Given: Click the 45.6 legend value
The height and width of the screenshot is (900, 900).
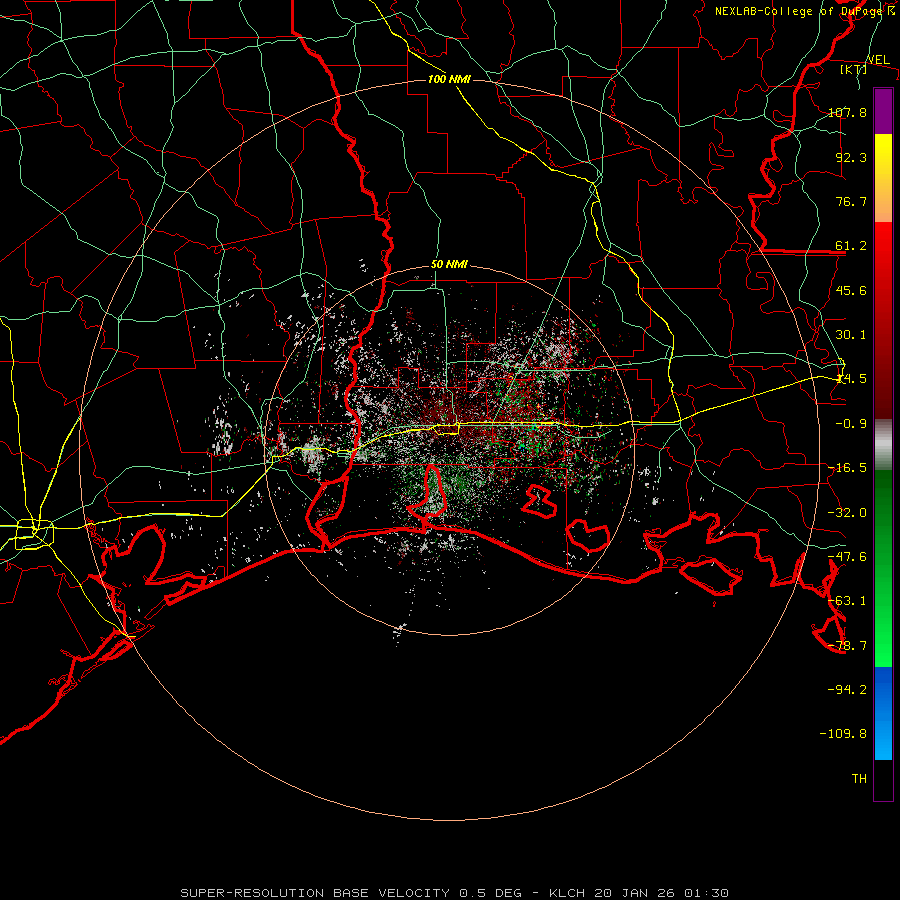Looking at the screenshot, I should tap(851, 290).
